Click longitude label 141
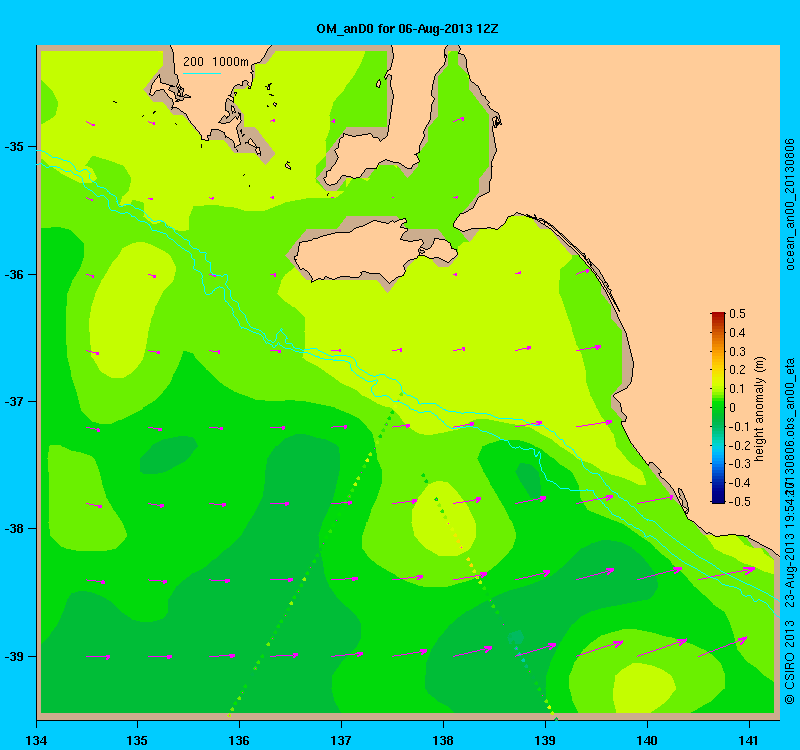Screen dimensions: 800x750 [x=748, y=740]
